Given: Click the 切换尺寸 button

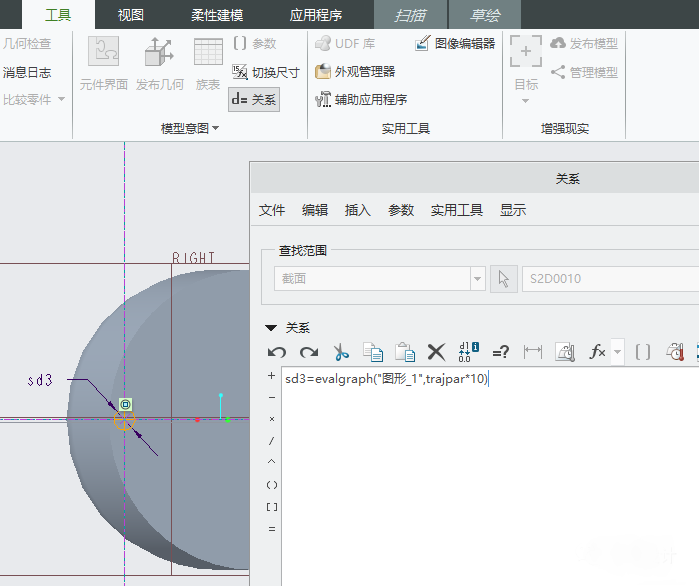Looking at the screenshot, I should (266, 72).
